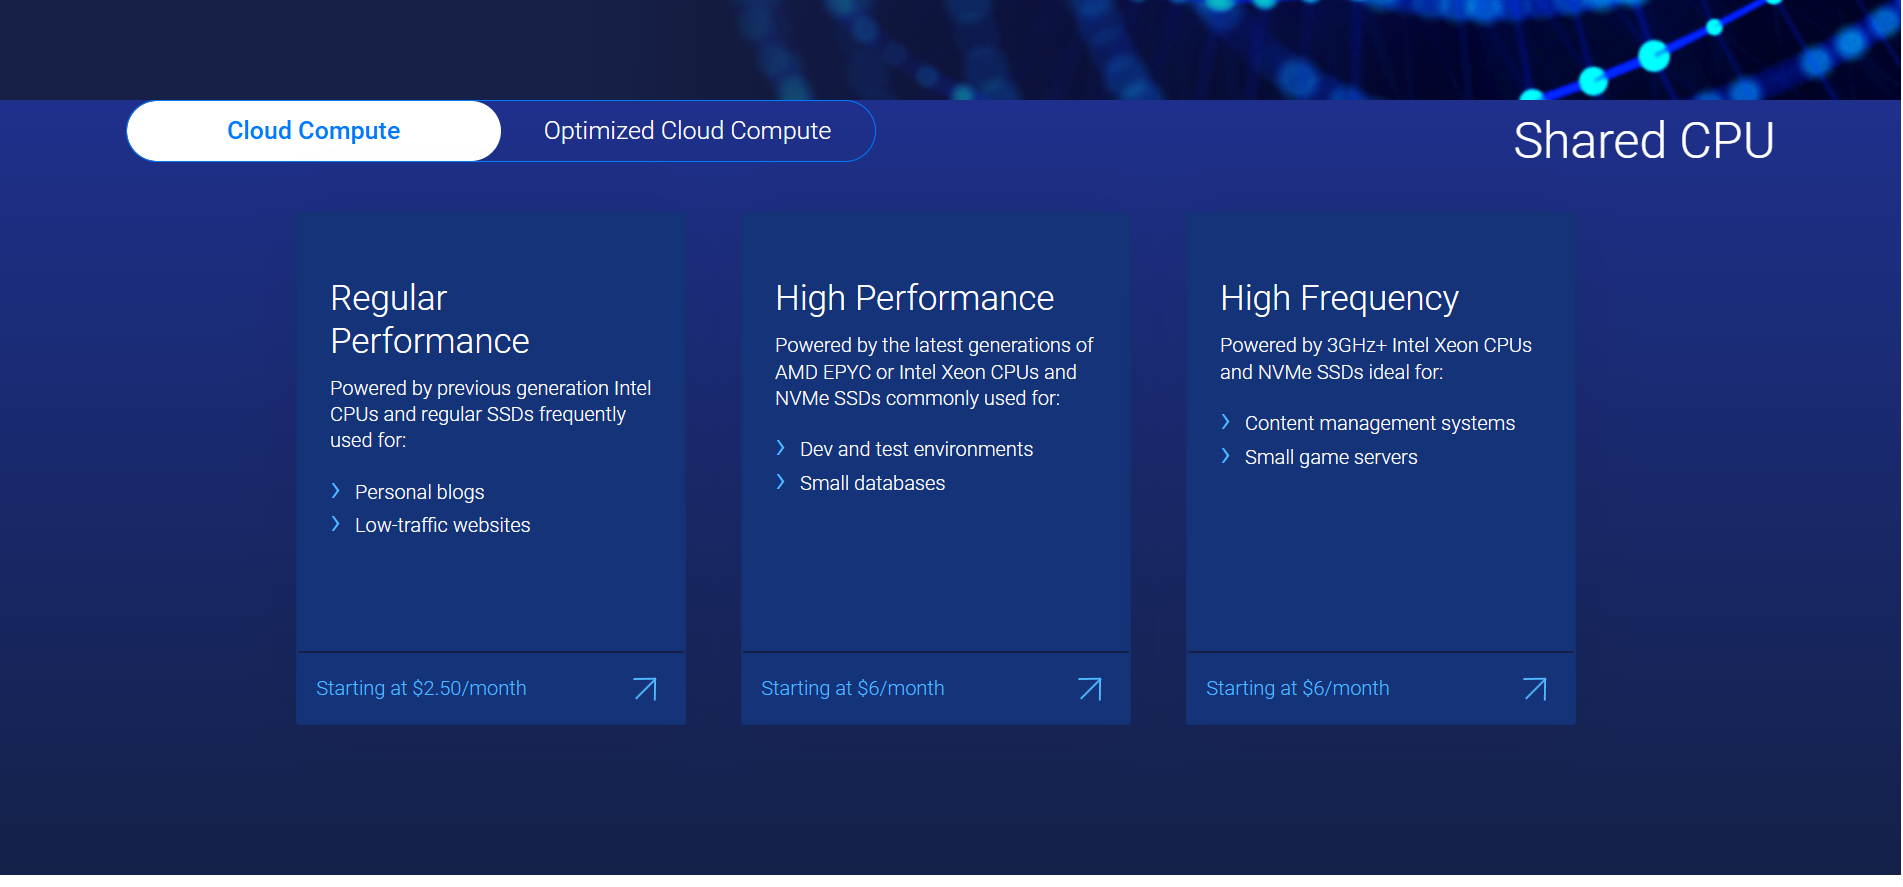Select the Optimized Cloud Compute tab
Viewport: 1903px width, 887px height.
(x=687, y=131)
